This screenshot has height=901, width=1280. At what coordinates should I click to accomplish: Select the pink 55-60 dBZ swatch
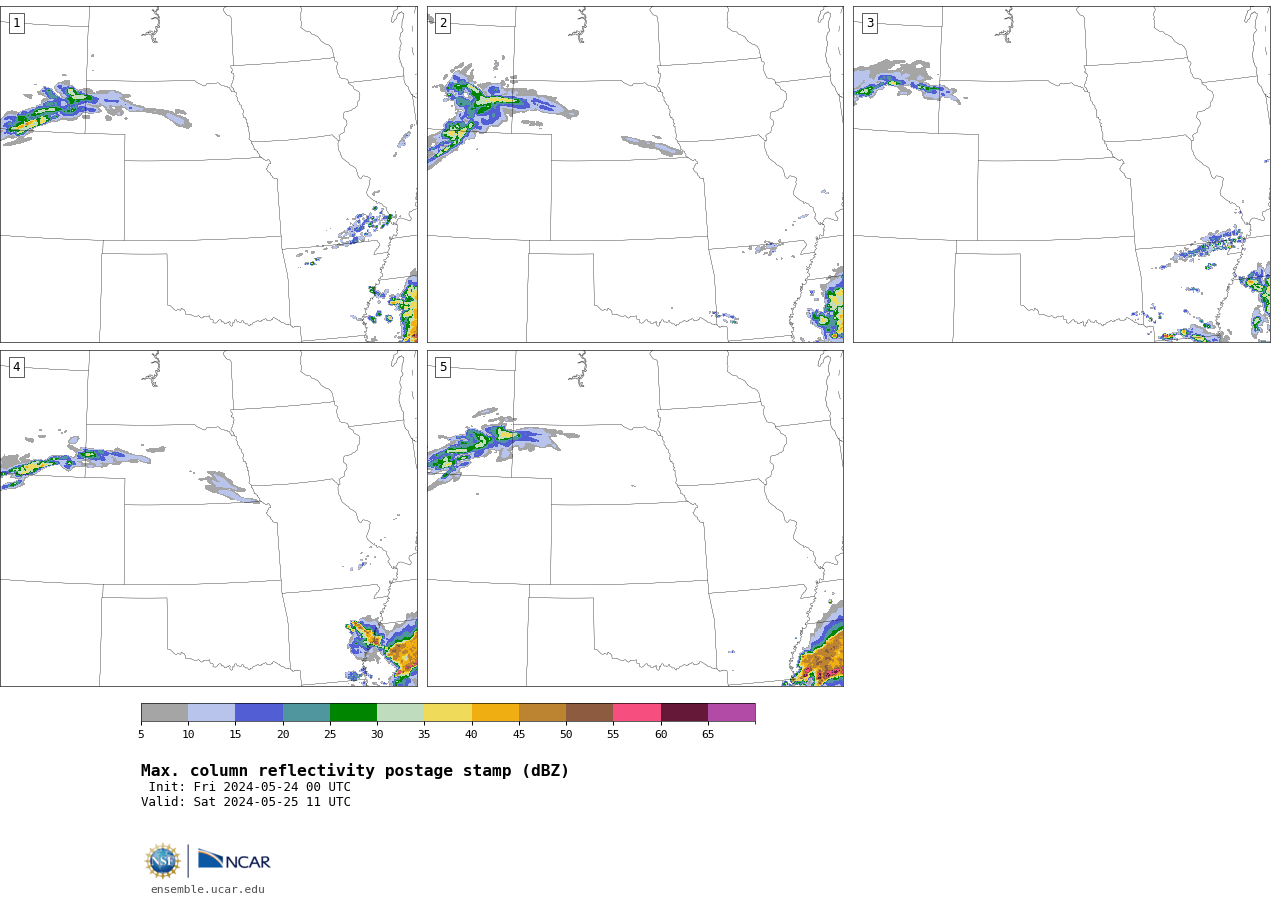(637, 712)
